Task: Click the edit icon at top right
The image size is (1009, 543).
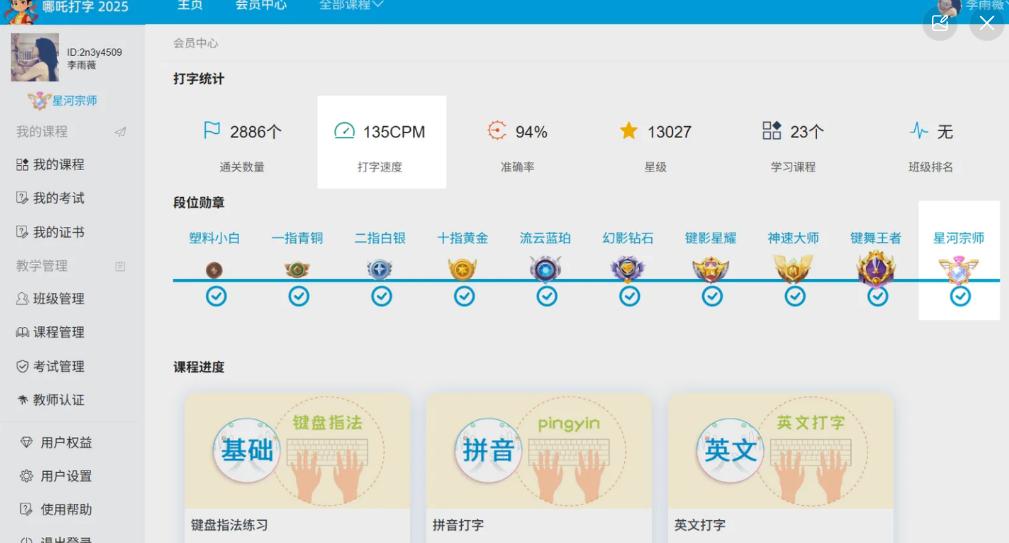Action: click(x=940, y=24)
